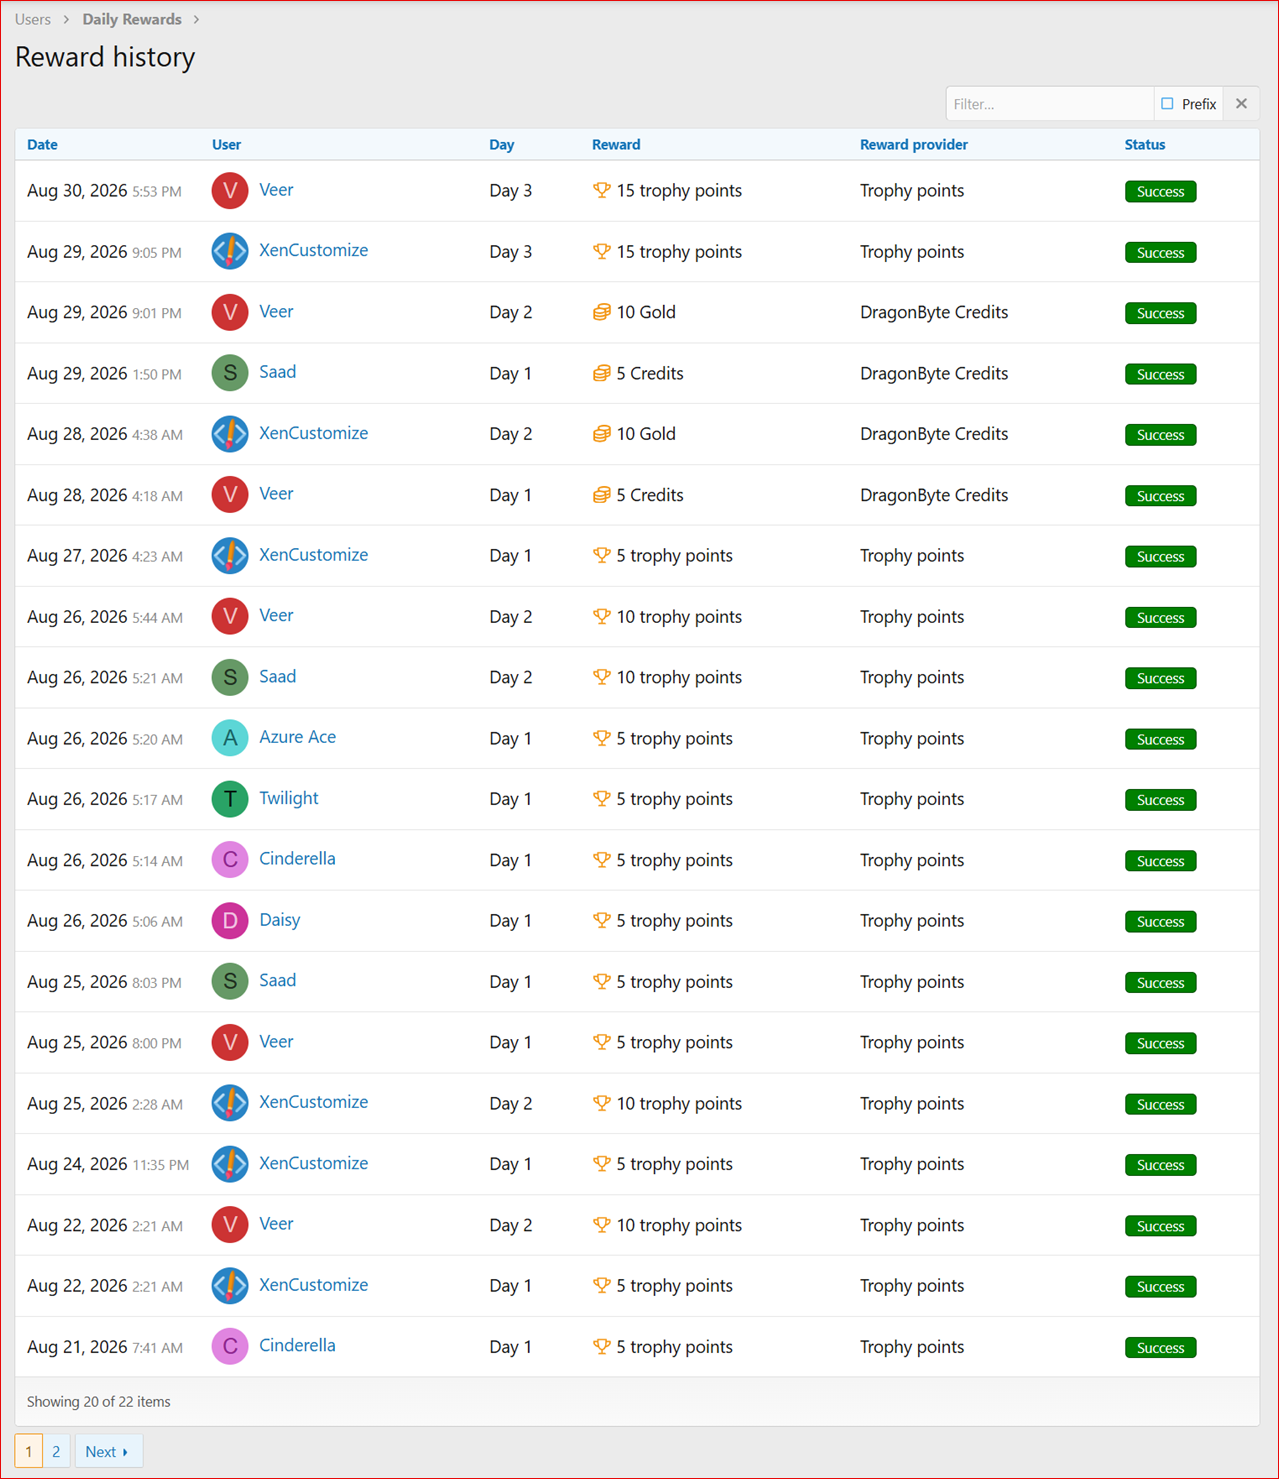Viewport: 1279px width, 1479px height.
Task: Click Veer's avatar in Aug 28 4:18 AM row
Action: click(230, 495)
